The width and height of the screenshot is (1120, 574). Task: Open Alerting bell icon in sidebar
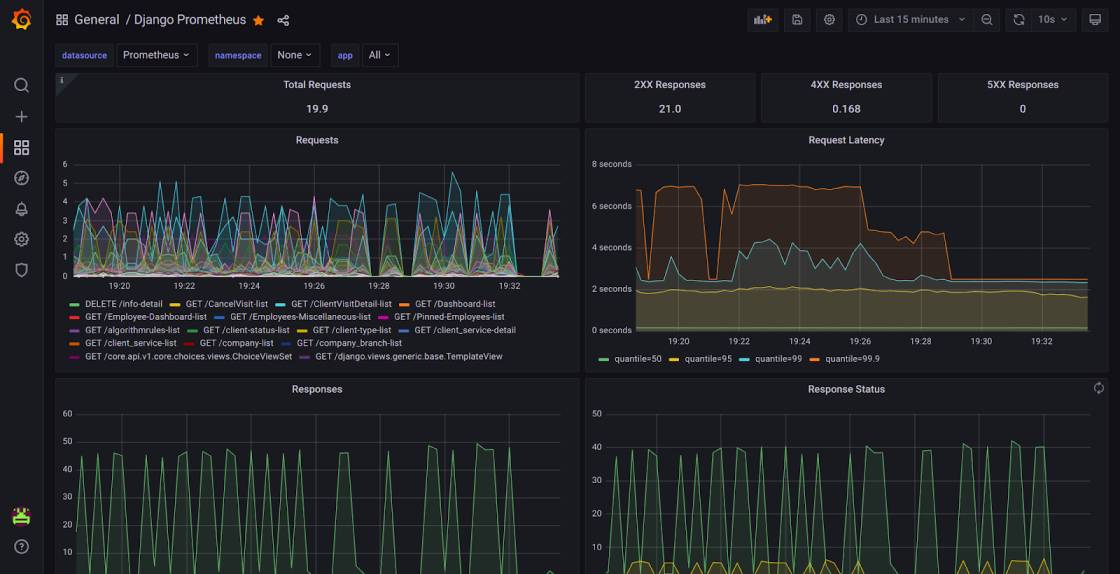[21, 208]
